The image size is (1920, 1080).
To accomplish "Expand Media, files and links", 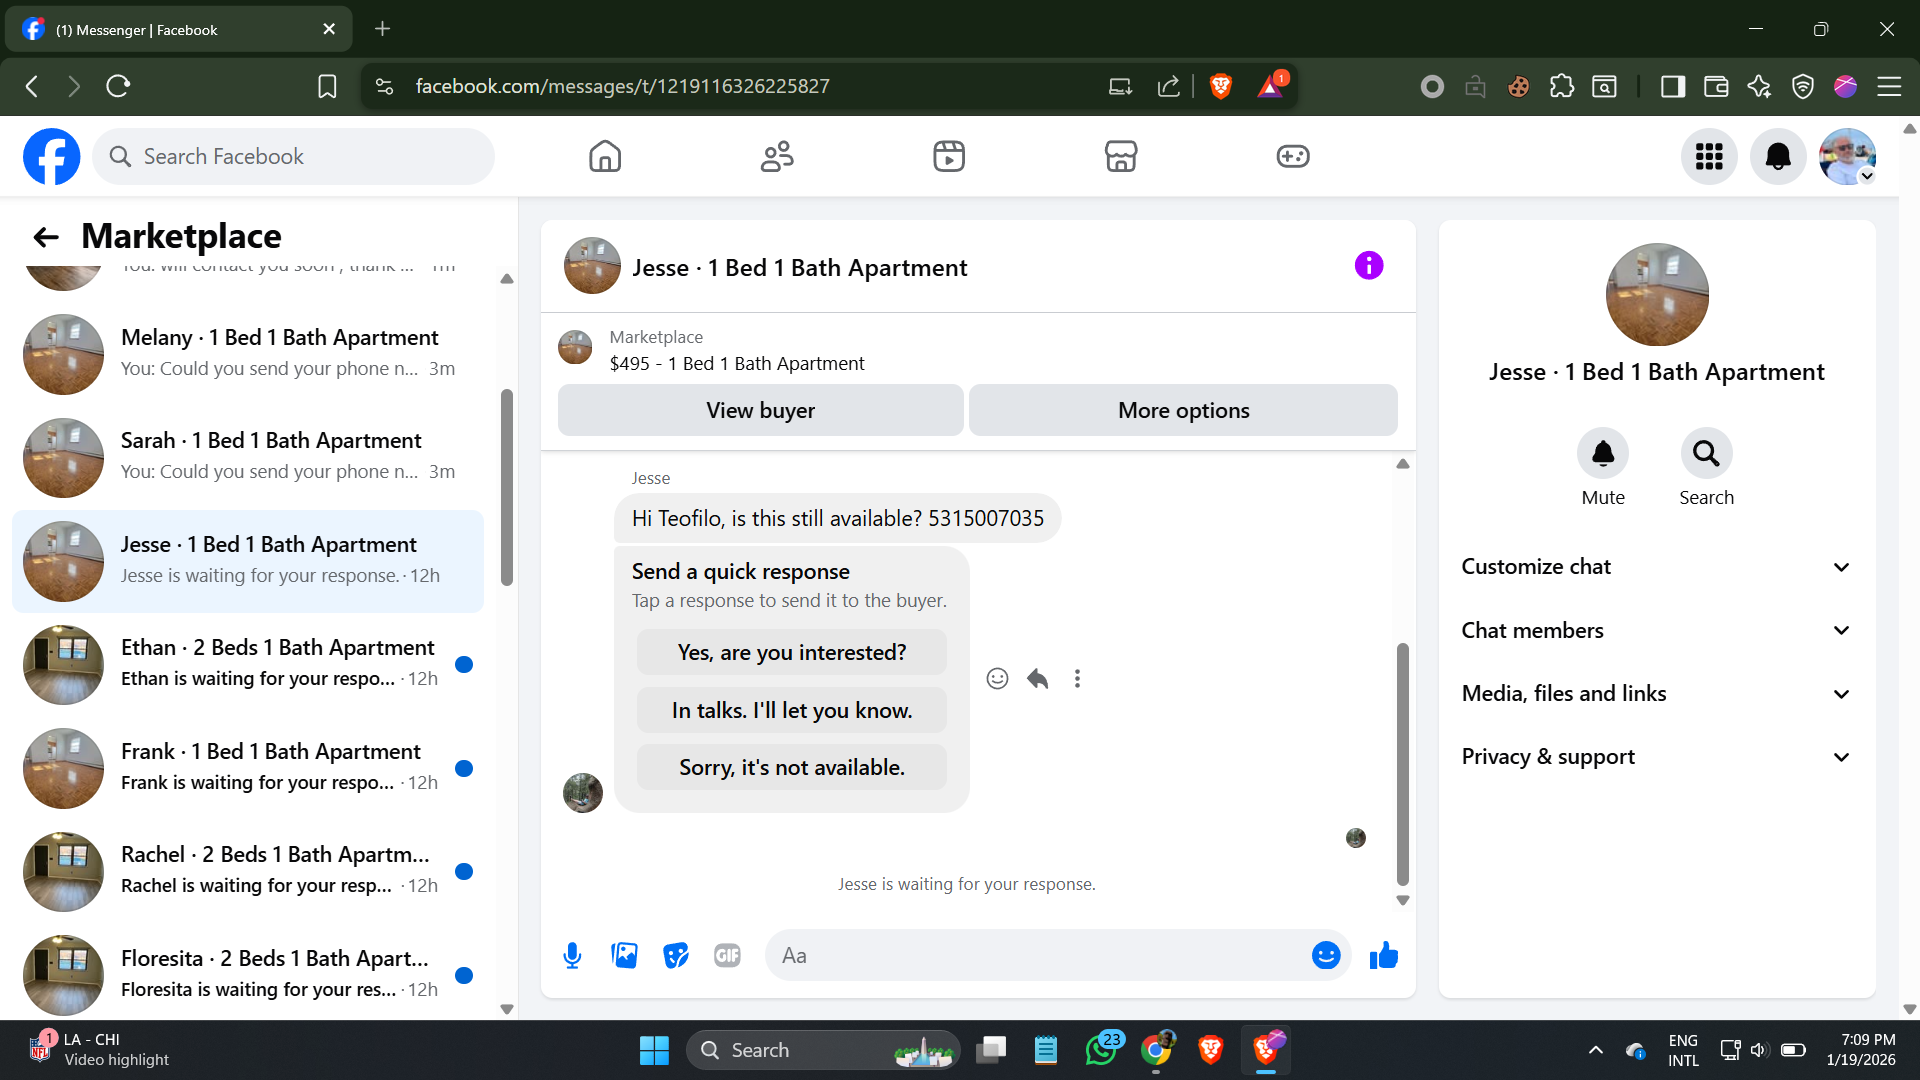I will 1655,694.
